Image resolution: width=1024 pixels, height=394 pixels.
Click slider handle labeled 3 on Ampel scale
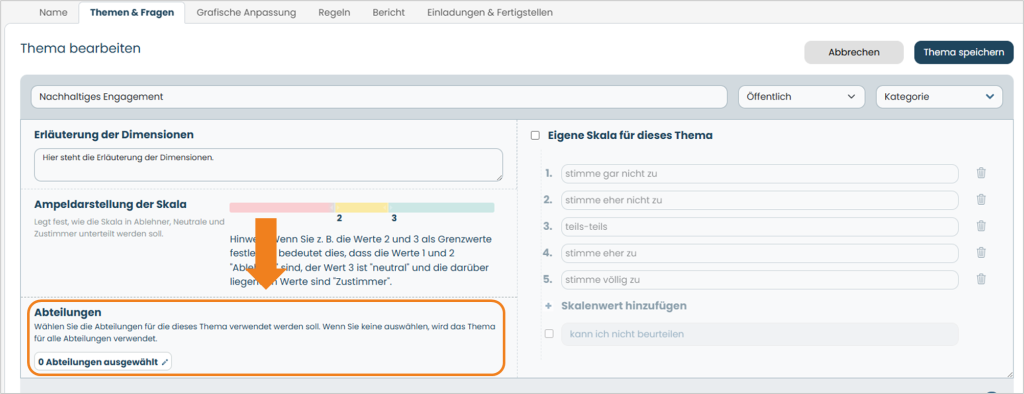coord(390,208)
